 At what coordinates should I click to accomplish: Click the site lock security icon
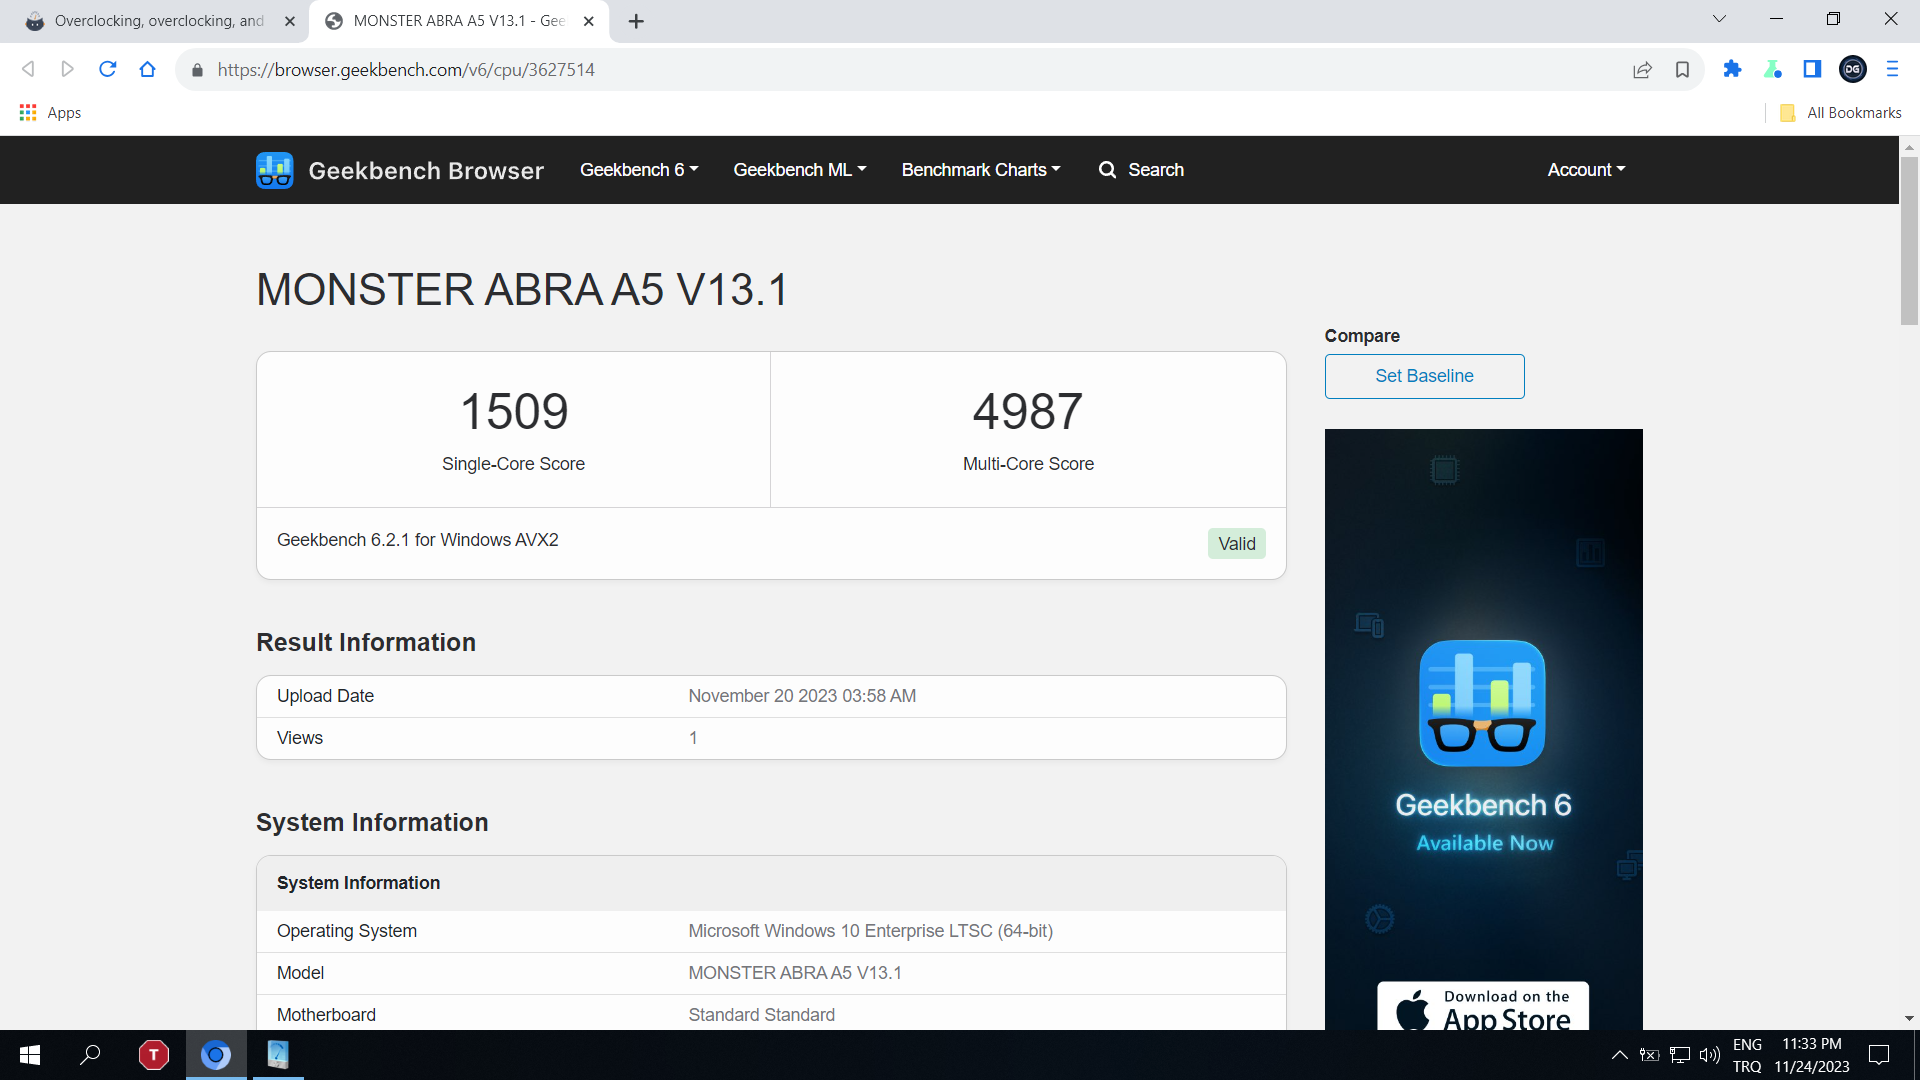tap(197, 70)
